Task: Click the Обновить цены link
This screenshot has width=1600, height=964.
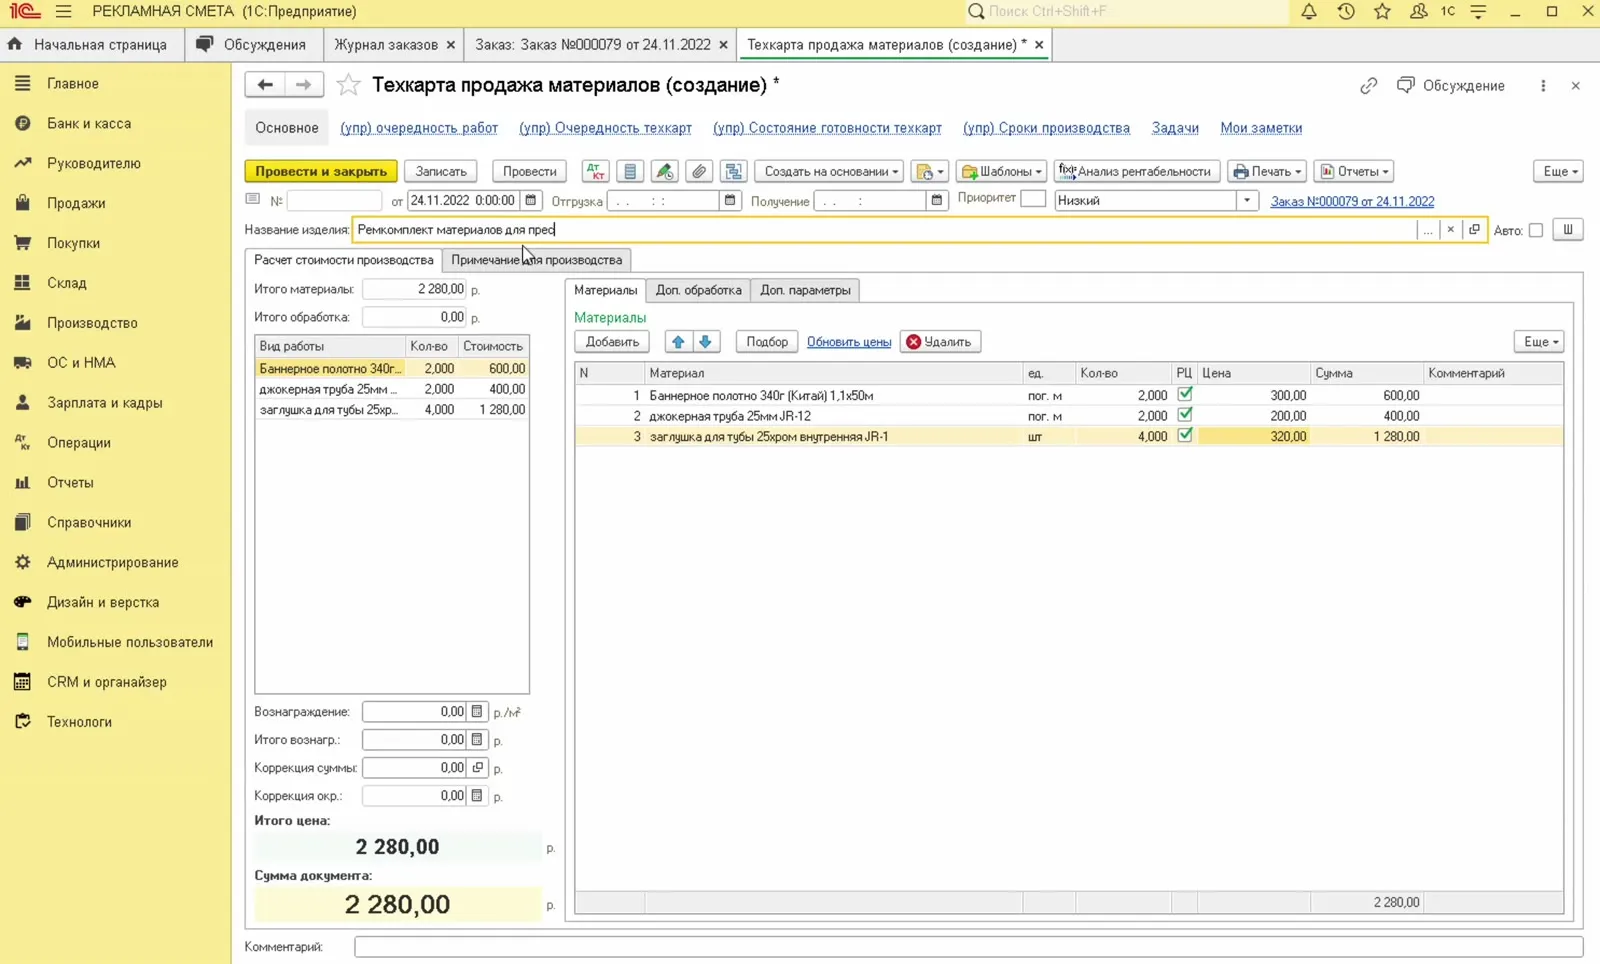Action: (849, 342)
